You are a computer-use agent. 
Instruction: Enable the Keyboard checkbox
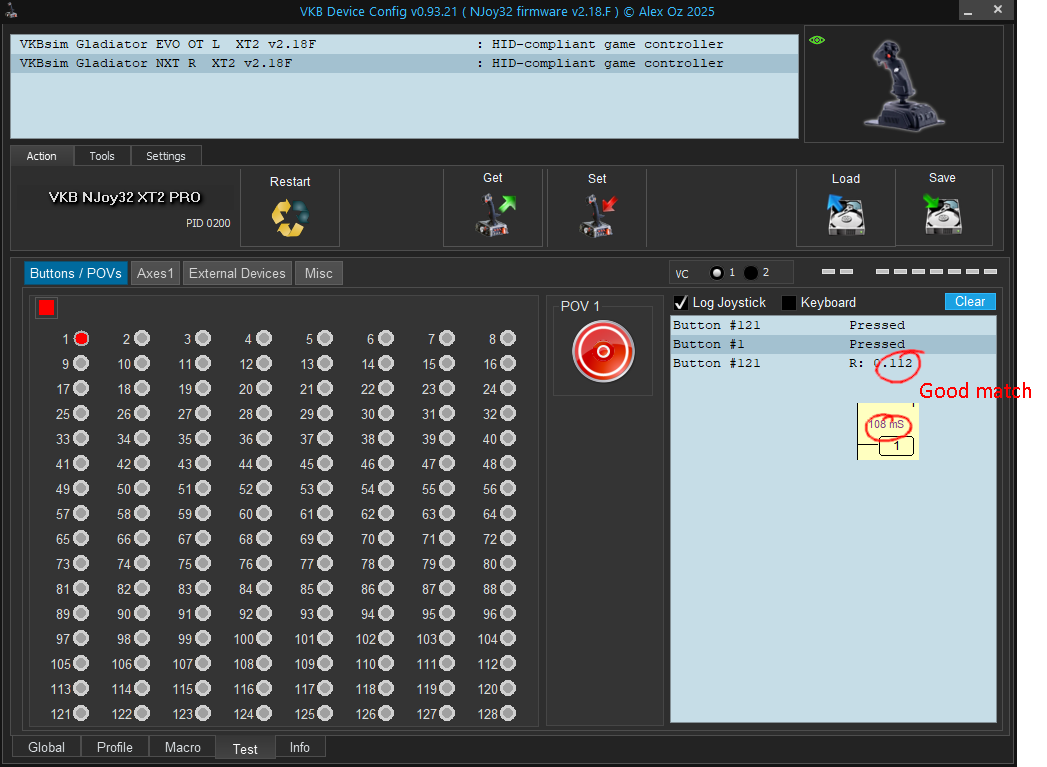click(x=789, y=302)
